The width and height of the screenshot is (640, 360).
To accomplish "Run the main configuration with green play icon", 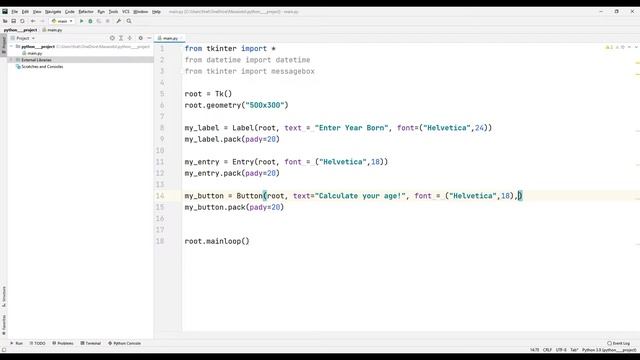I will (81, 21).
